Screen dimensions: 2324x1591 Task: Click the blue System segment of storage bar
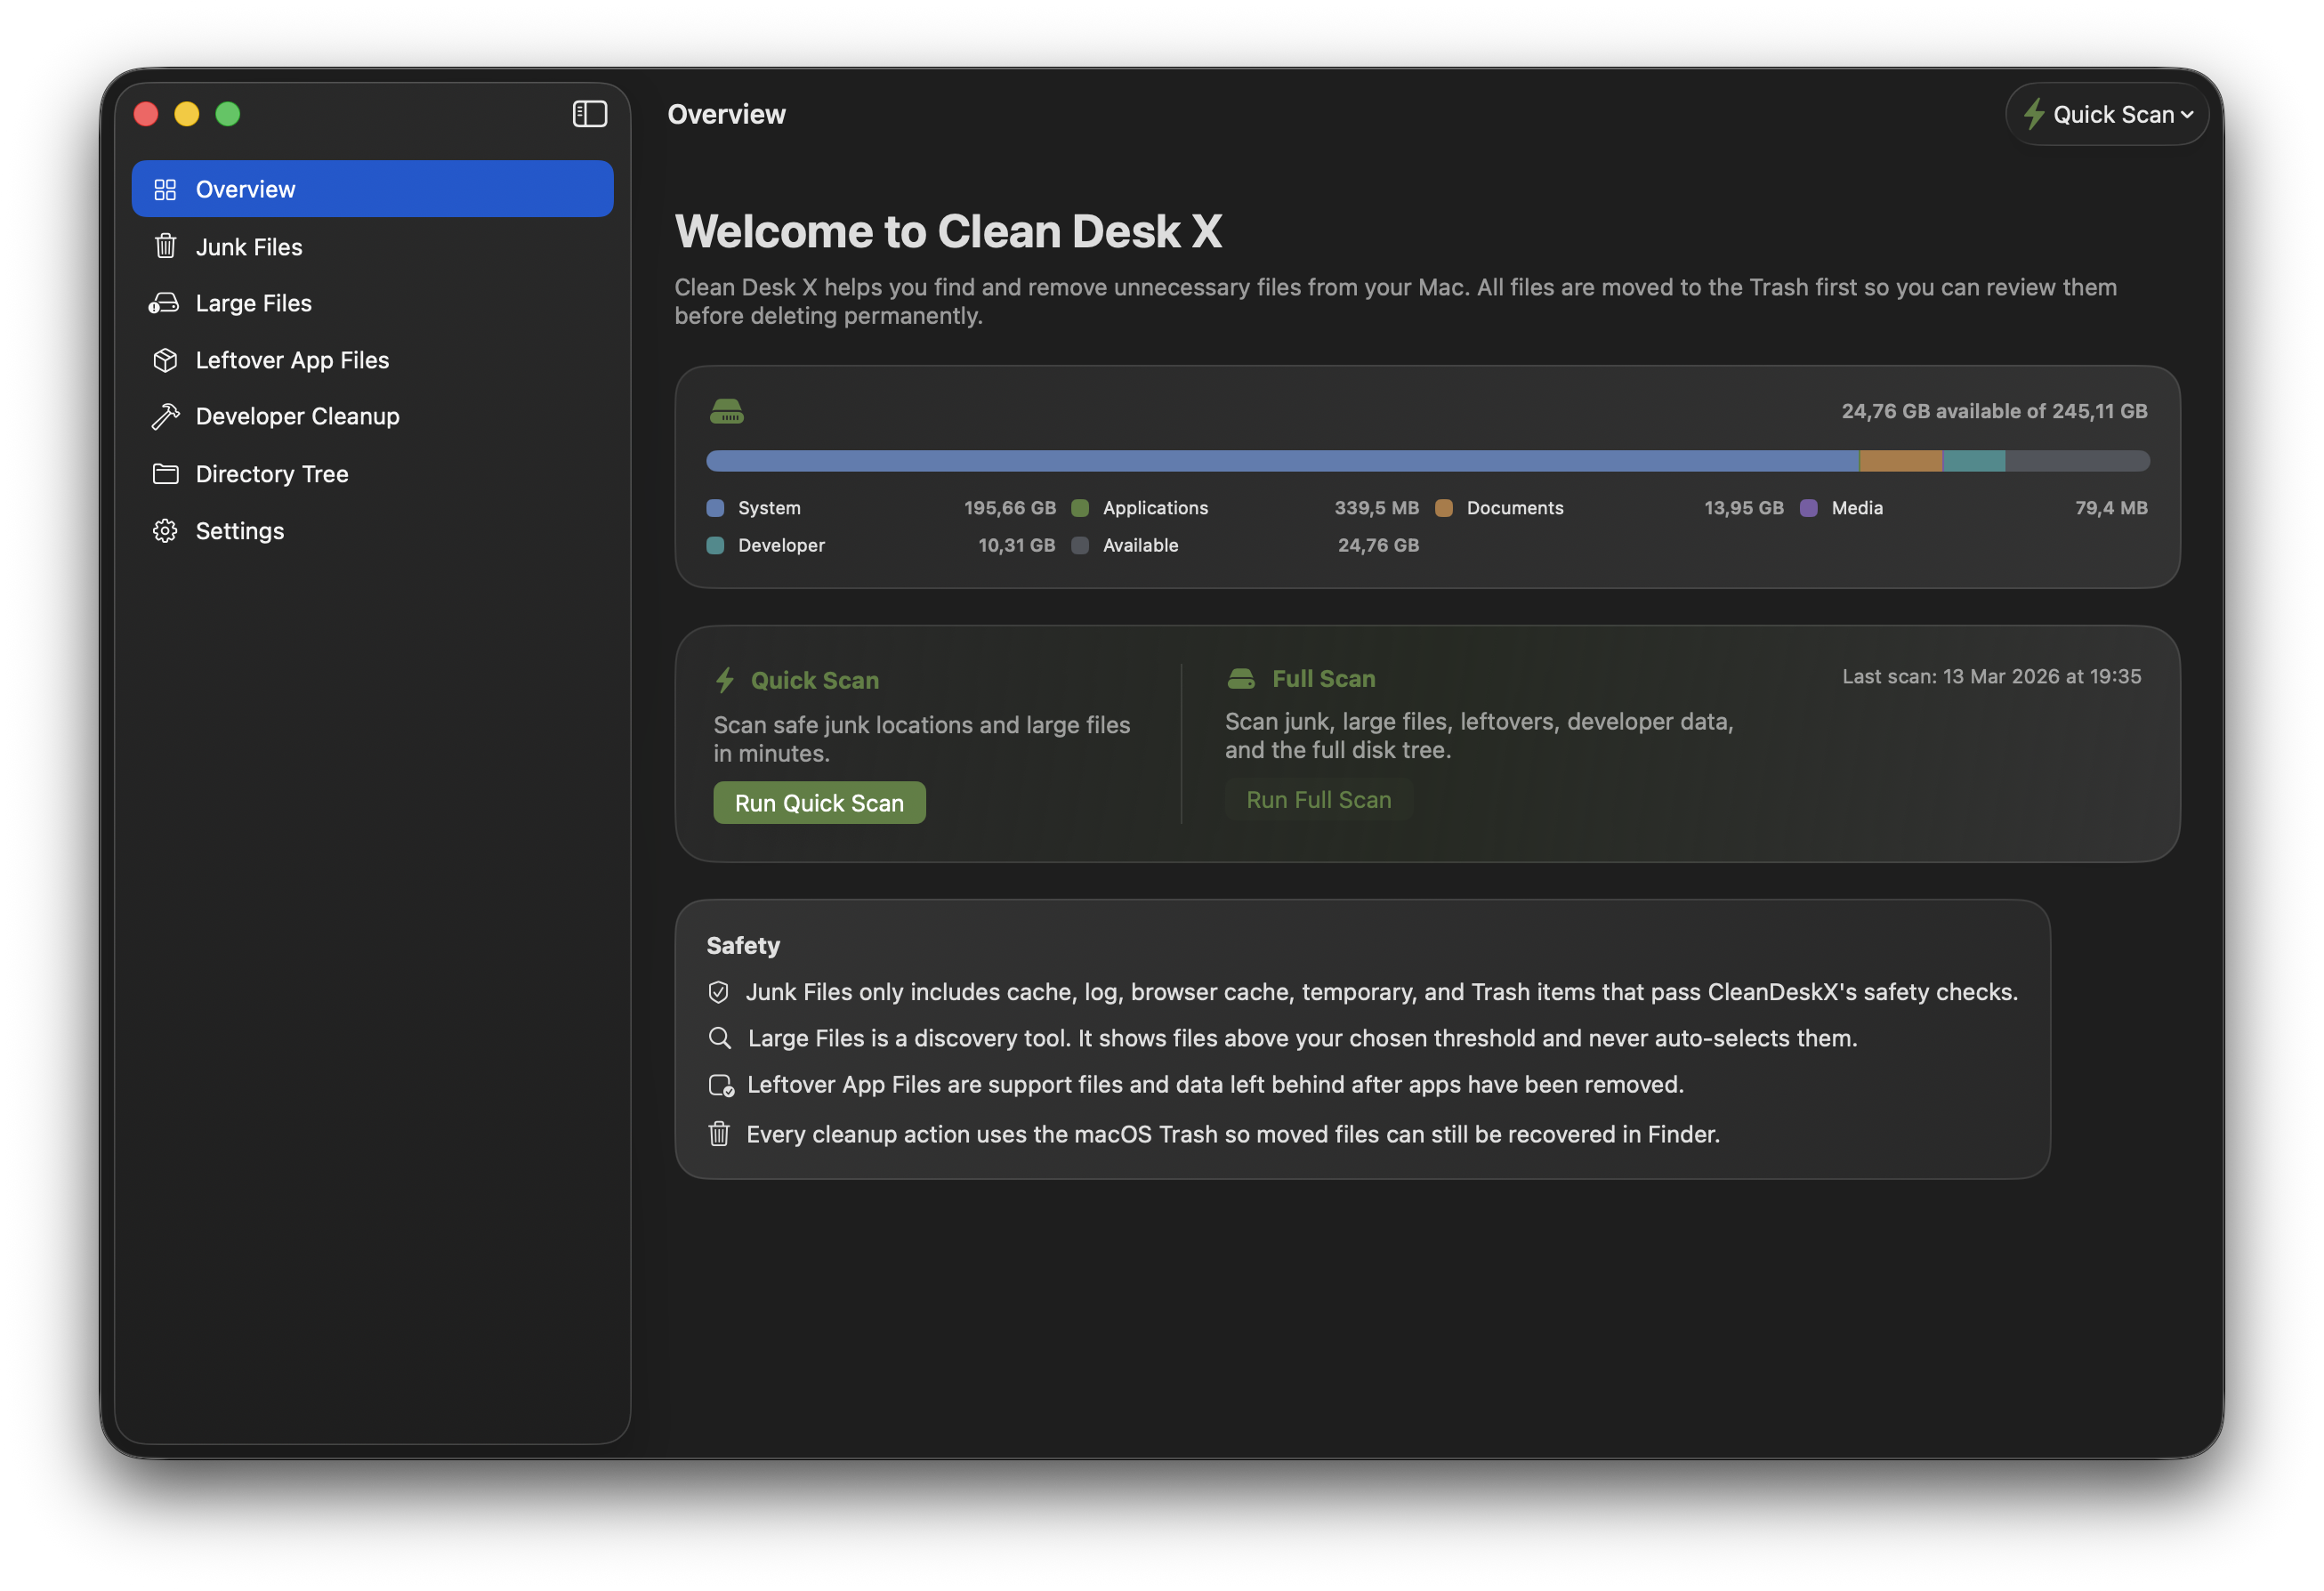(x=1282, y=461)
